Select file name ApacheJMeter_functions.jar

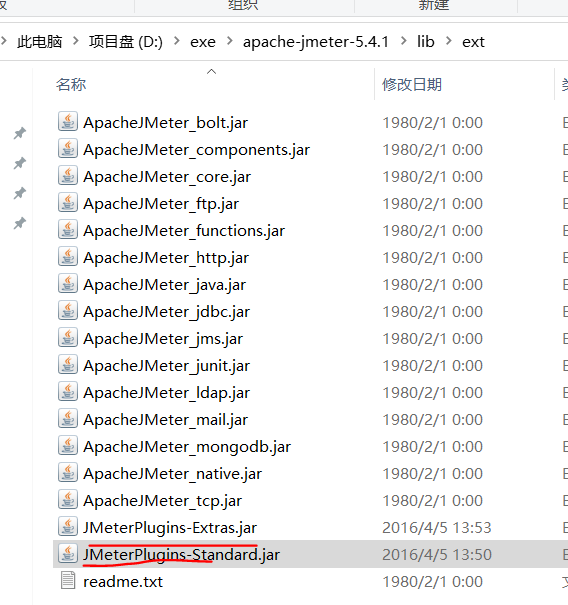coord(184,231)
